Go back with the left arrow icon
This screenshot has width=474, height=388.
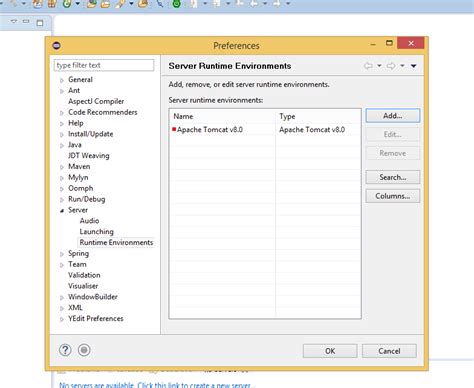tap(368, 66)
